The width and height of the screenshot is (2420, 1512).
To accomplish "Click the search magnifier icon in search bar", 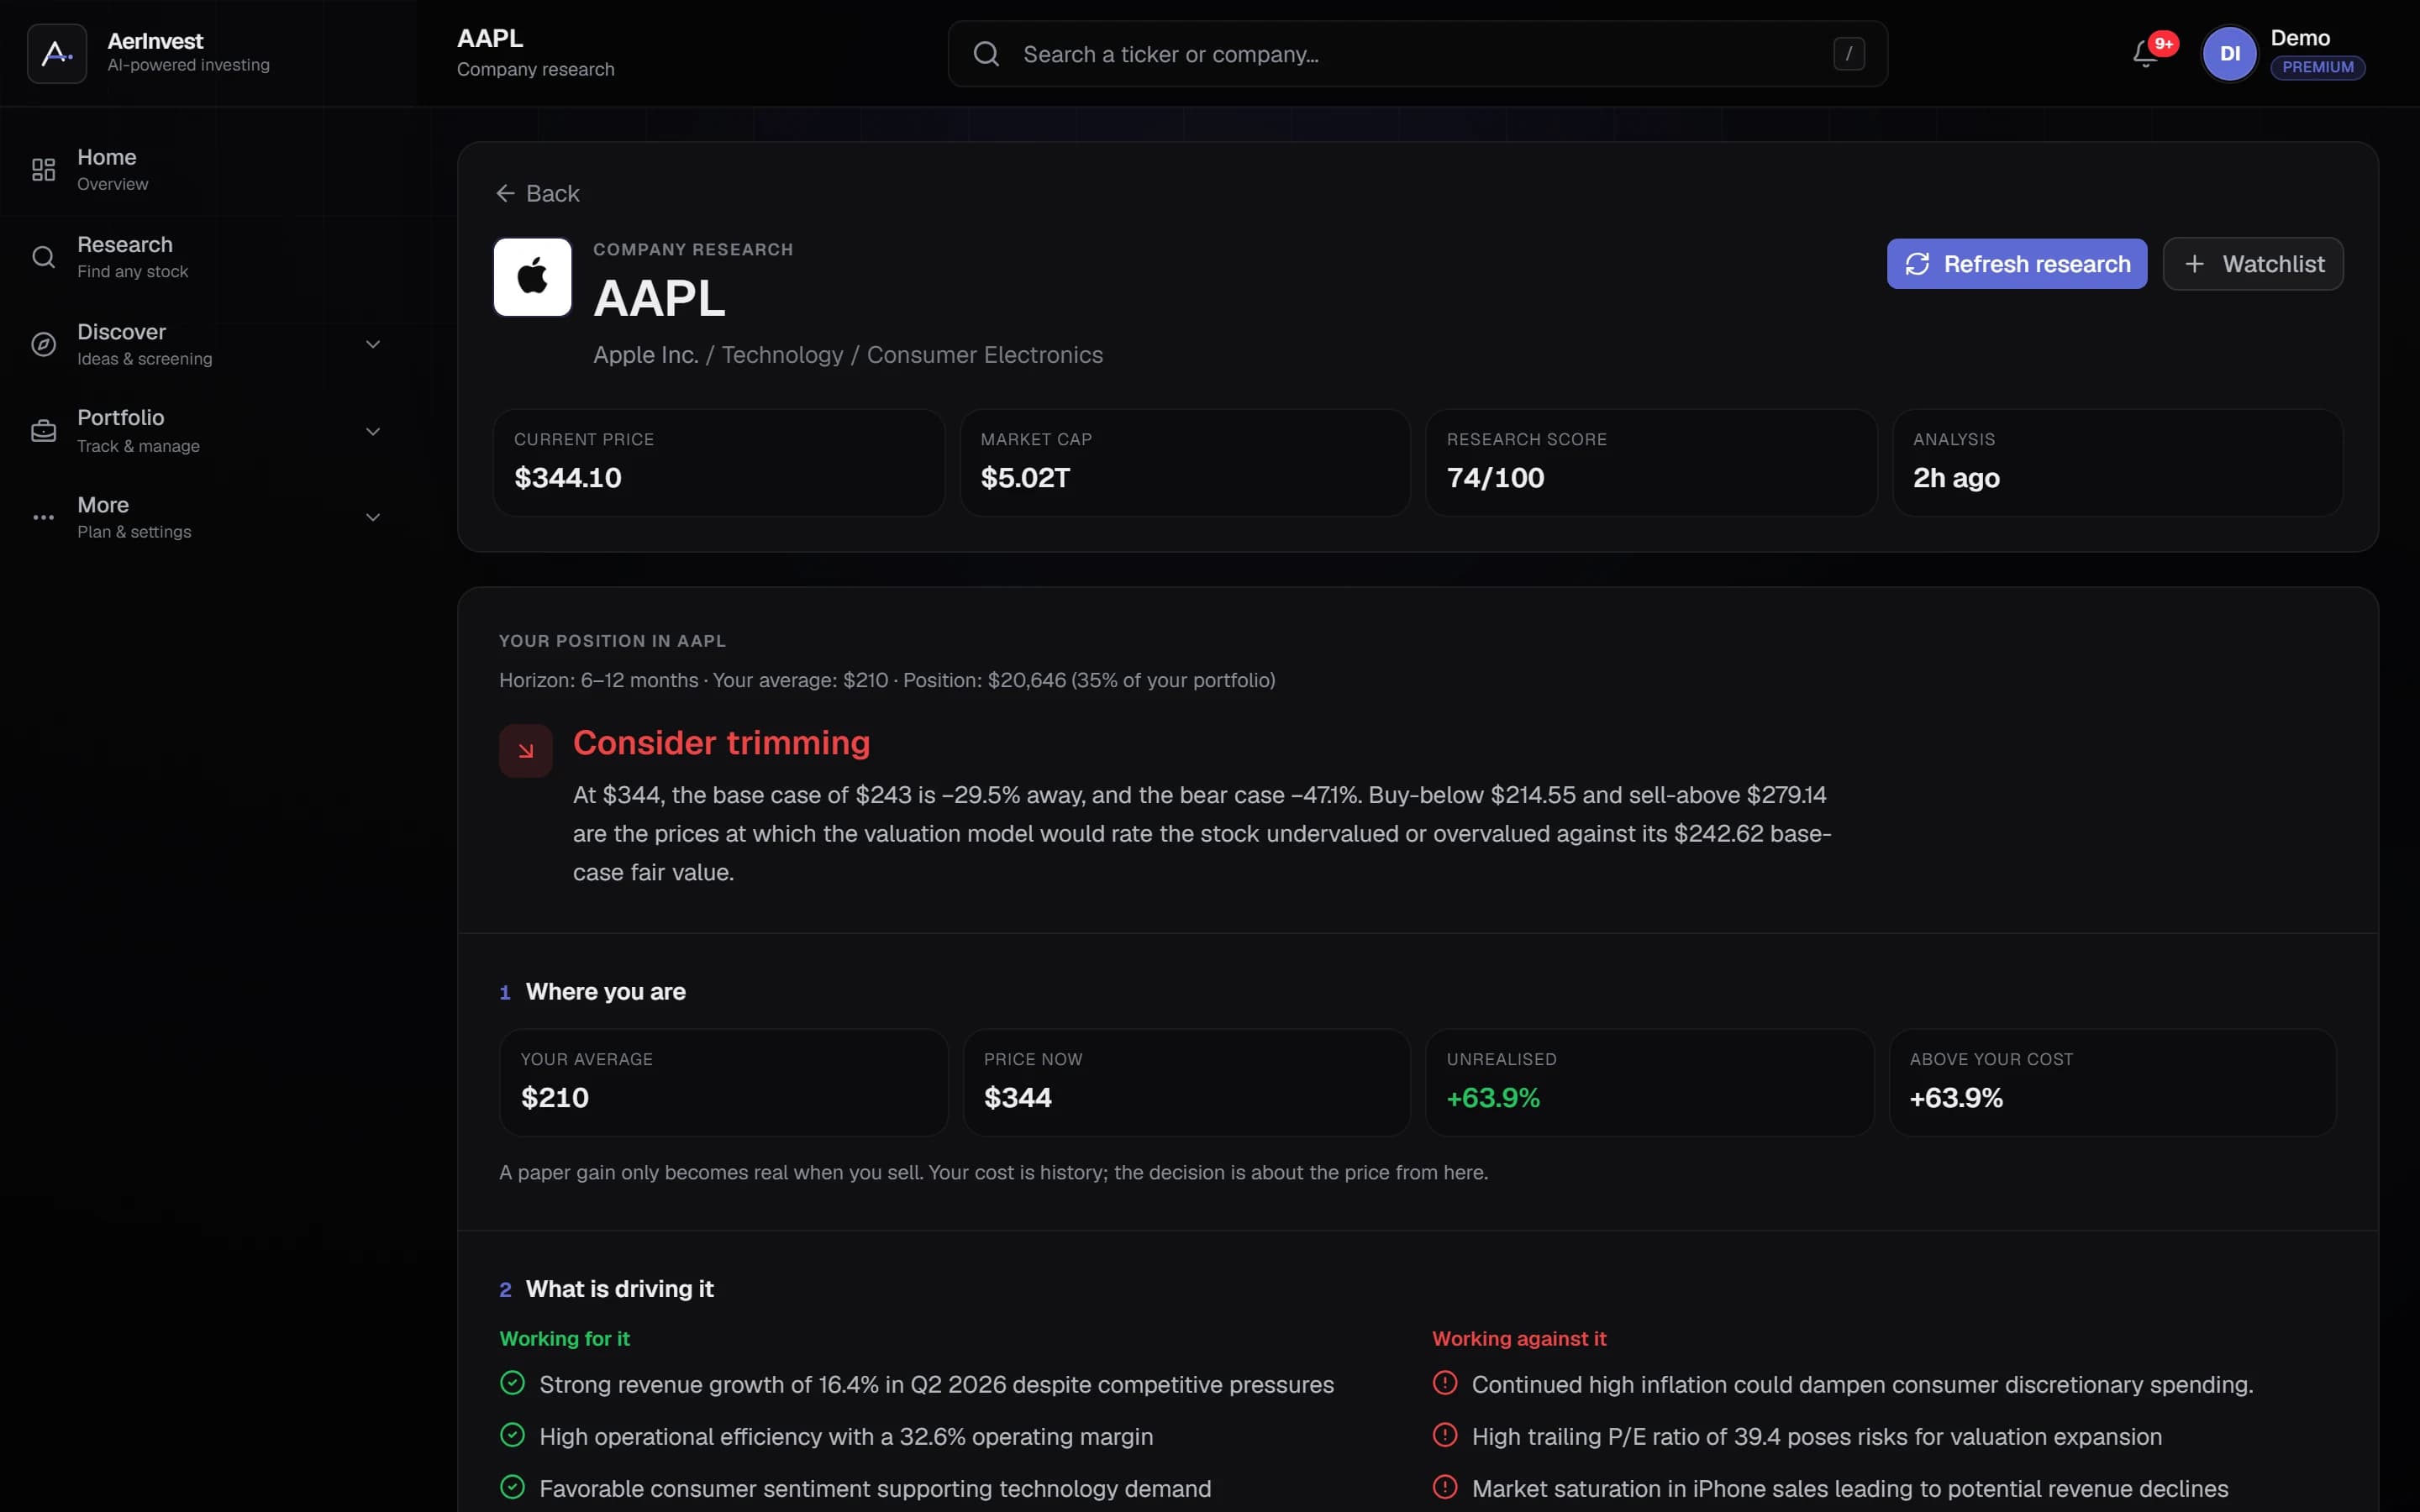I will (986, 54).
